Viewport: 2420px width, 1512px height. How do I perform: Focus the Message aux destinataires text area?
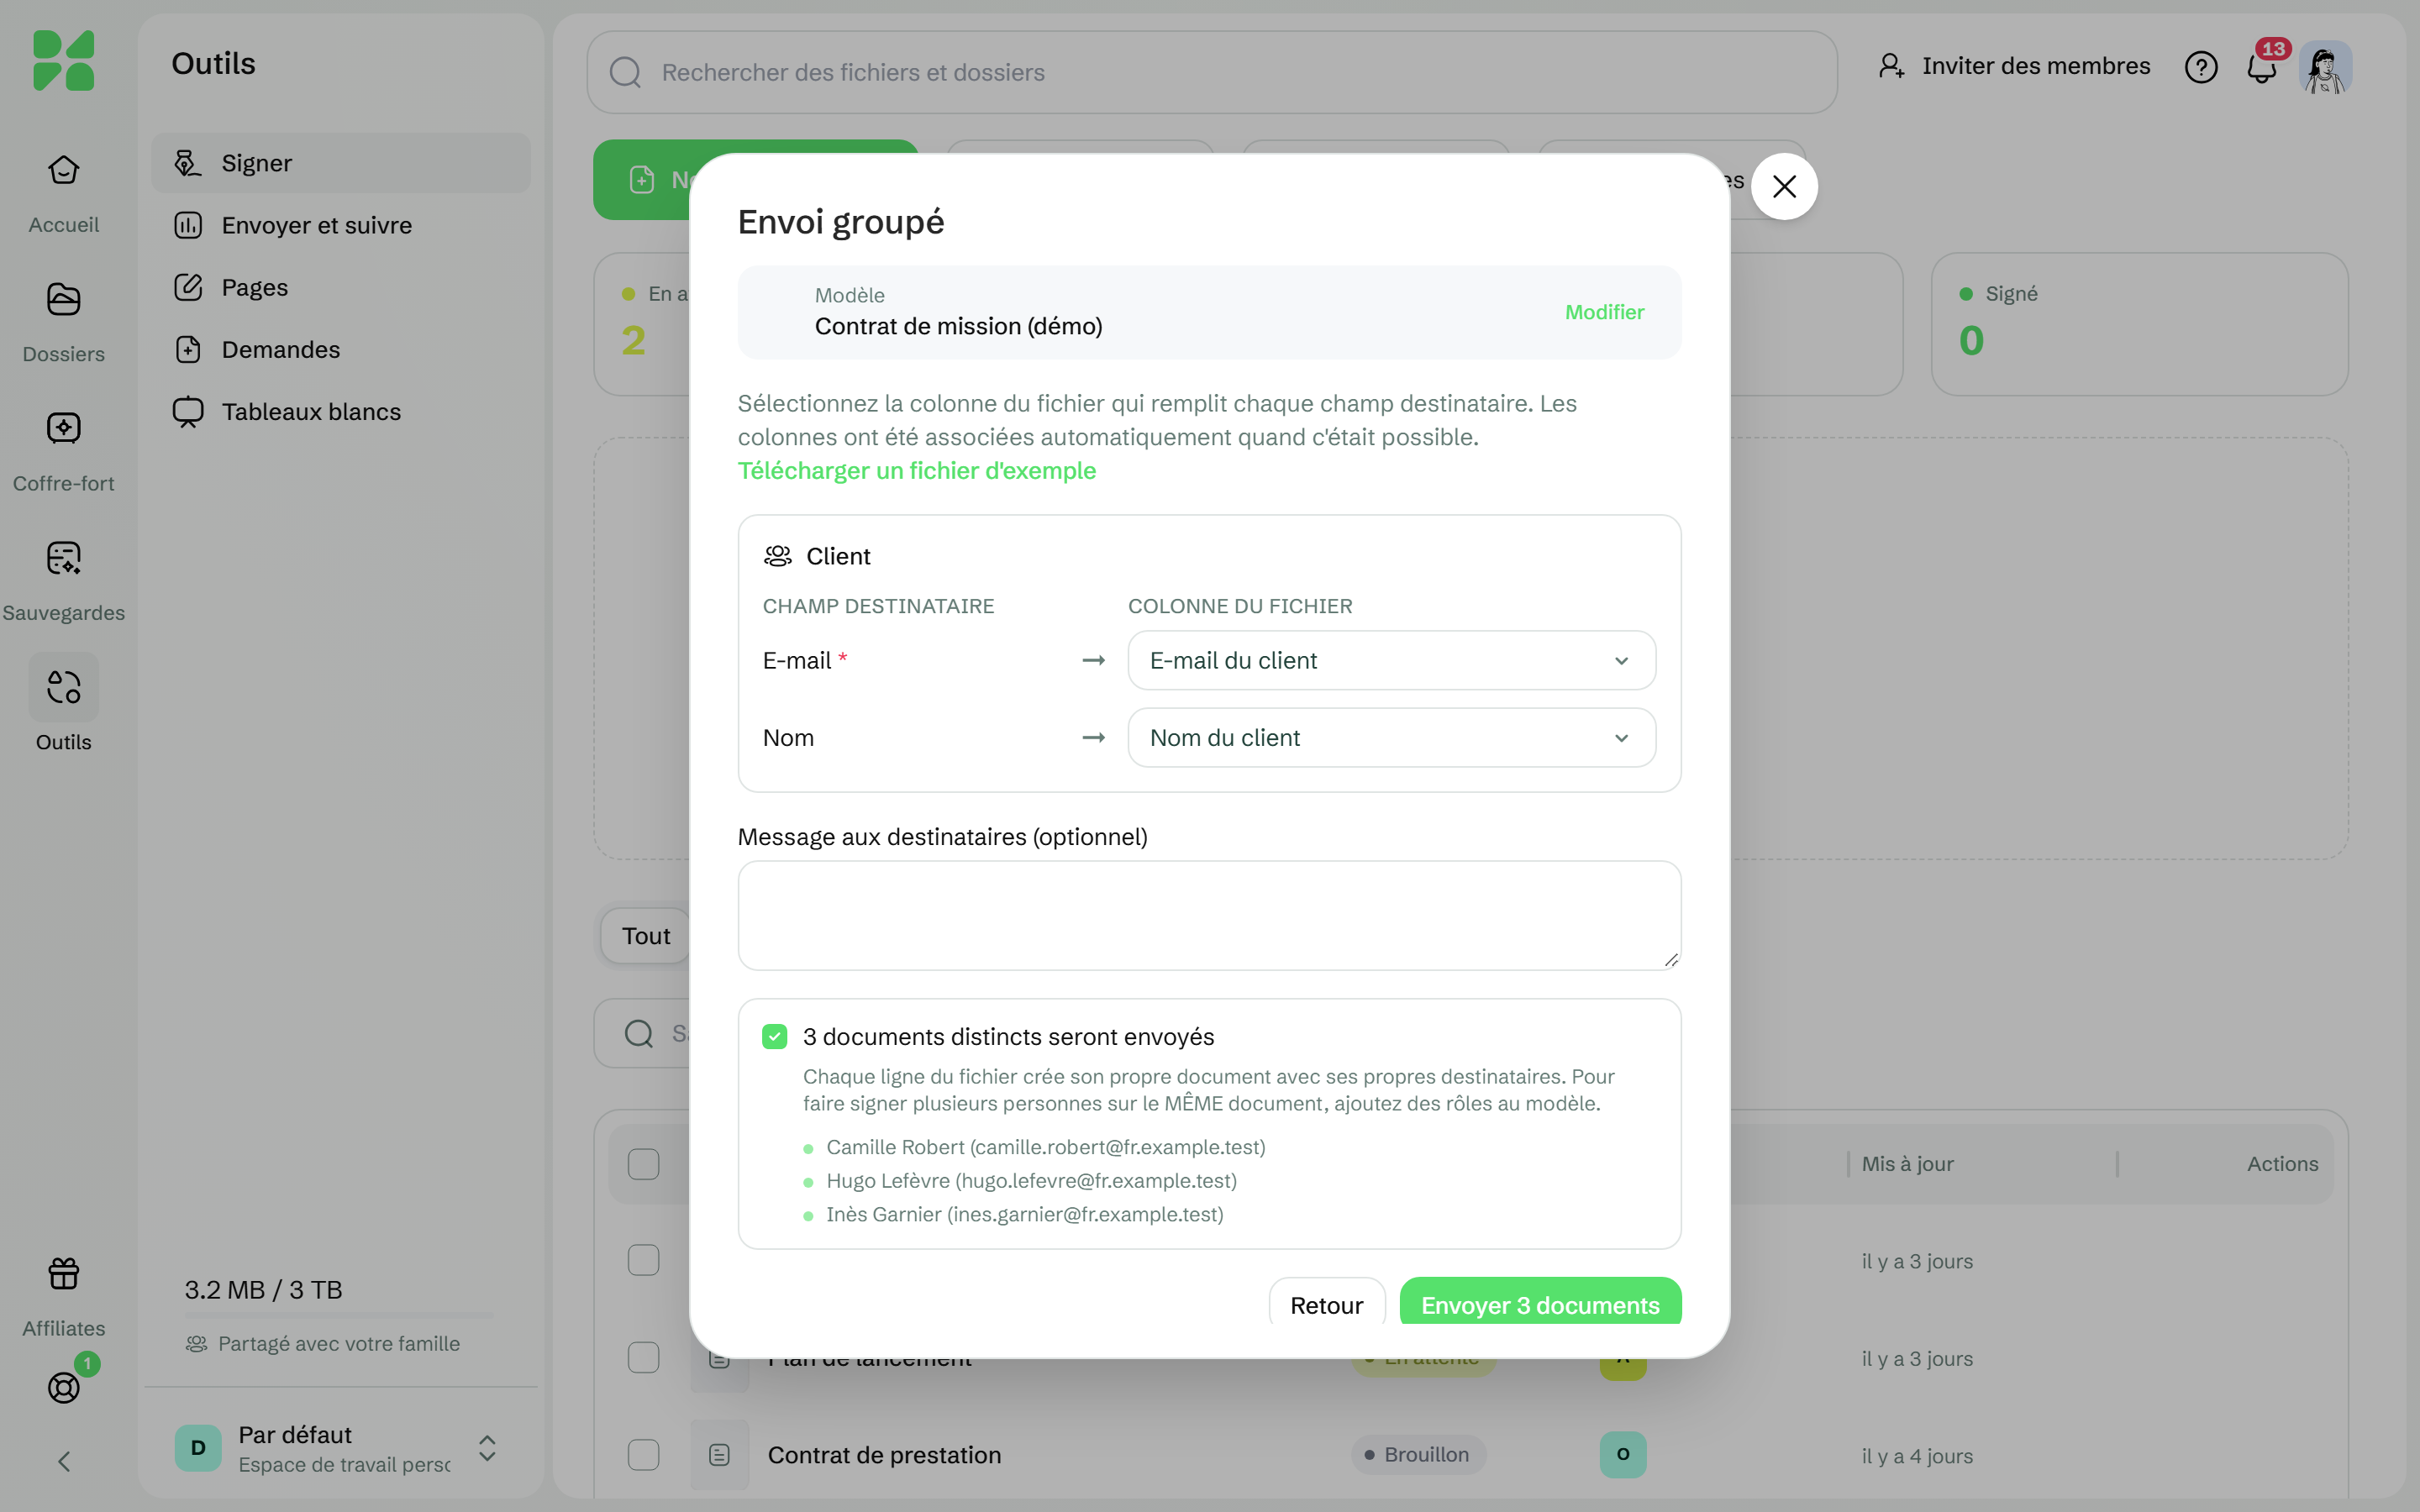(1209, 915)
